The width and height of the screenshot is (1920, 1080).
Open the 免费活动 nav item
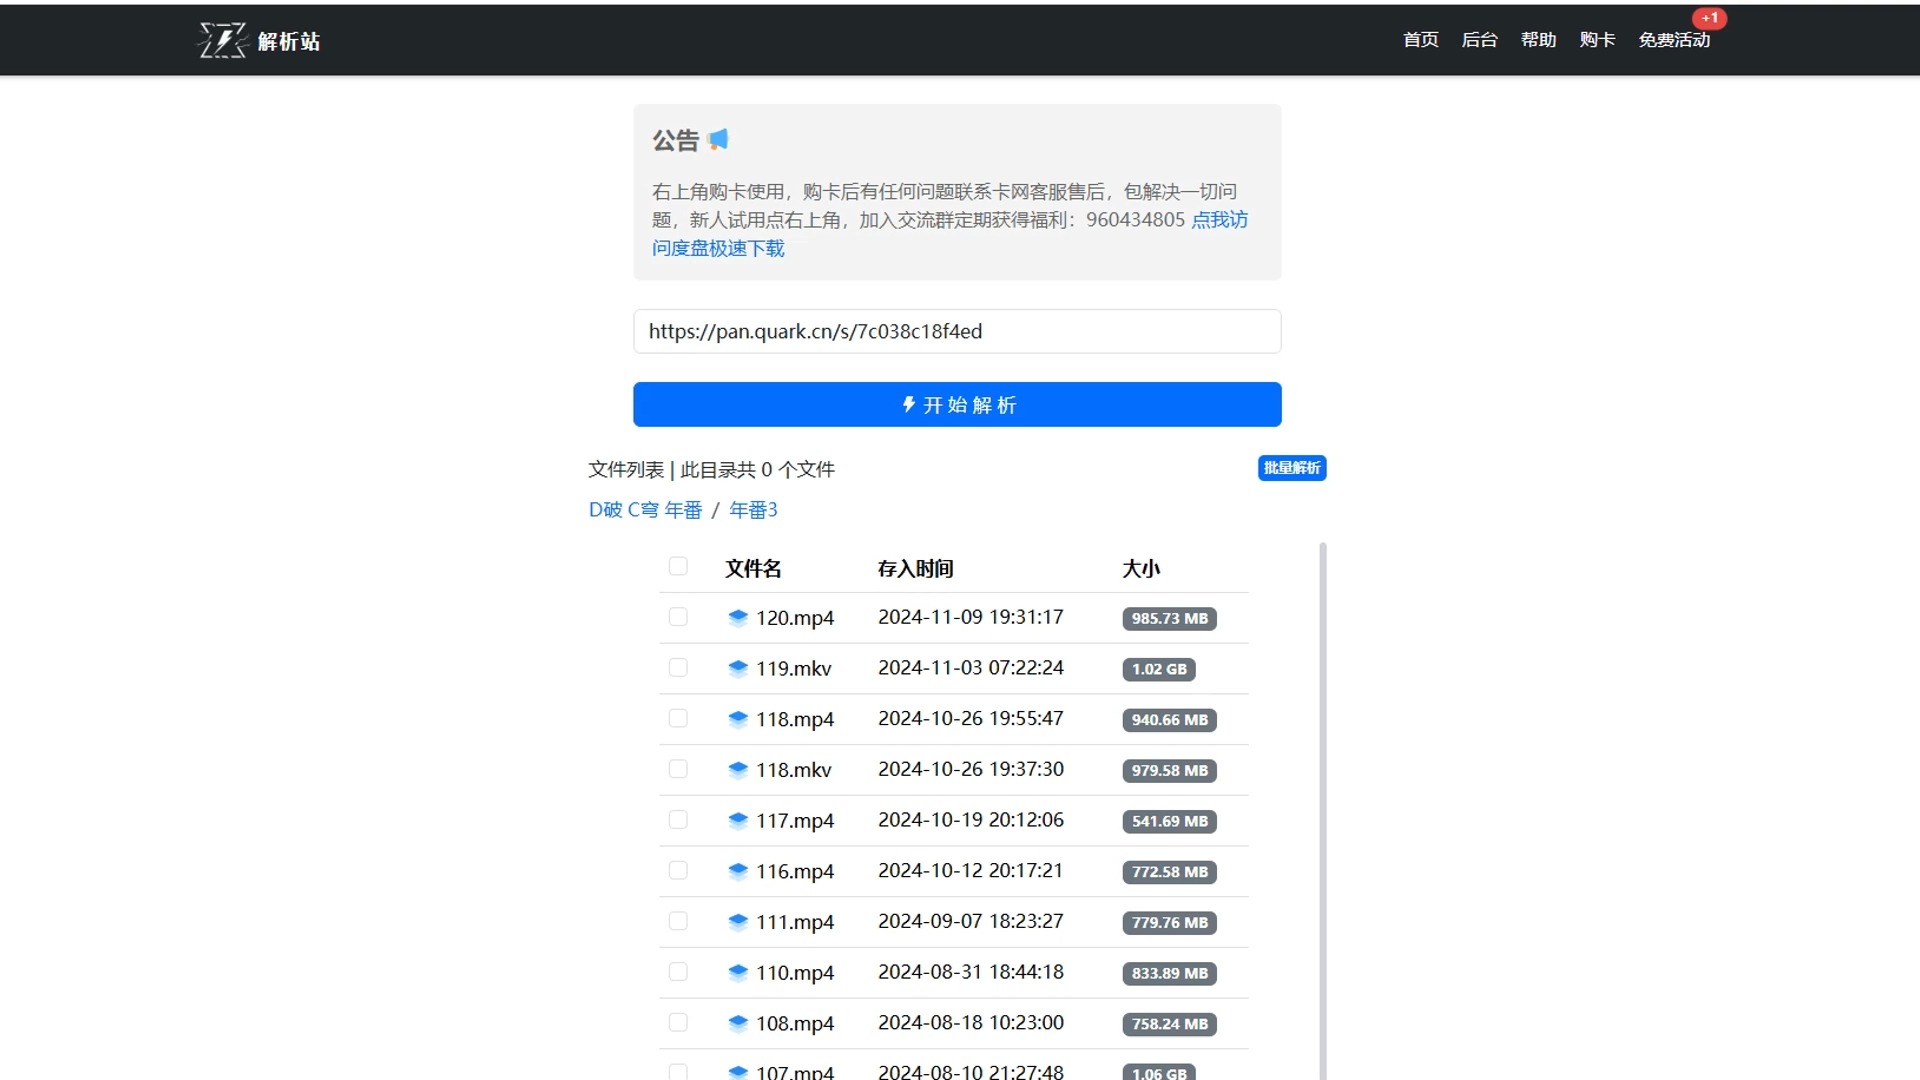pyautogui.click(x=1674, y=40)
